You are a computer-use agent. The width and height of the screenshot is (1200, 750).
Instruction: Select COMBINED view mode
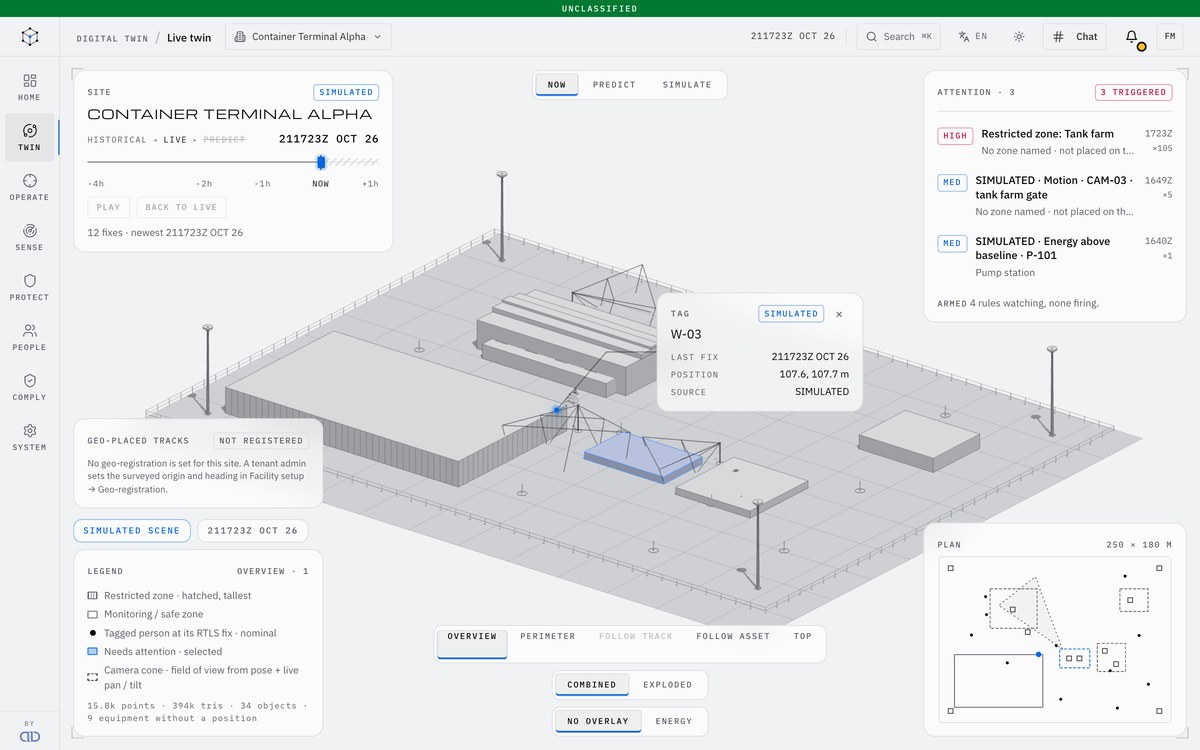coord(592,685)
